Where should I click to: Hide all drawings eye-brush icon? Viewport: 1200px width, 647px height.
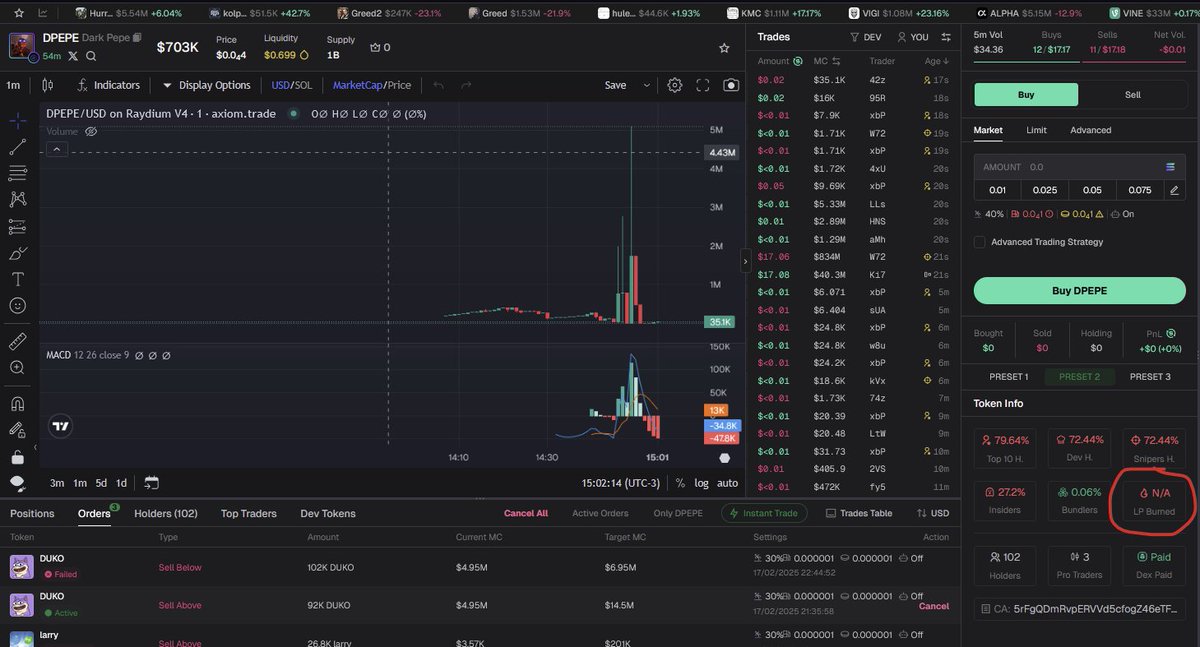click(x=17, y=483)
